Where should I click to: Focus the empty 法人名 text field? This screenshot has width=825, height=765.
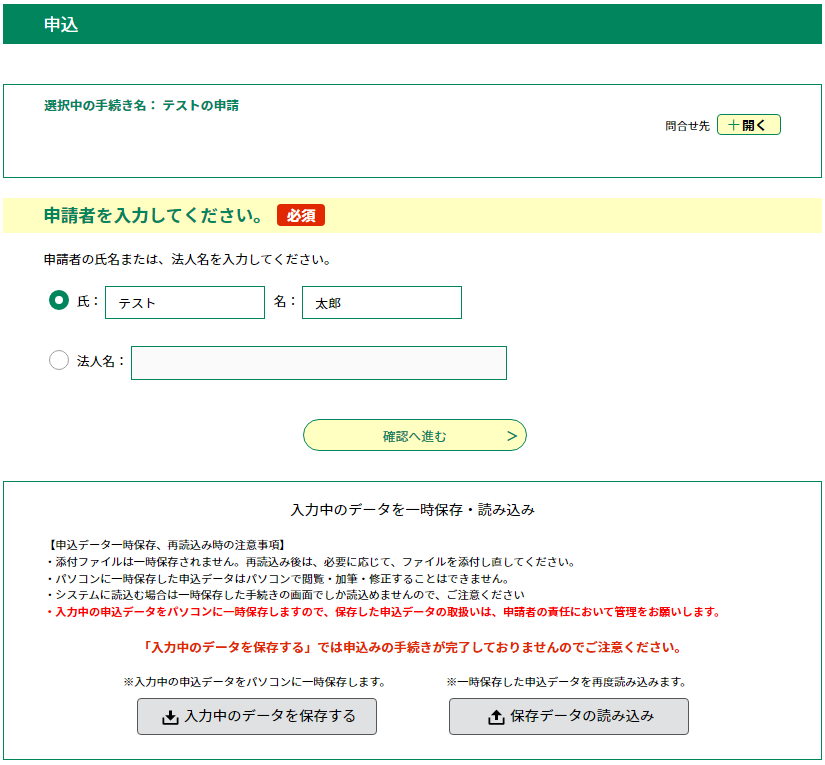(x=318, y=363)
